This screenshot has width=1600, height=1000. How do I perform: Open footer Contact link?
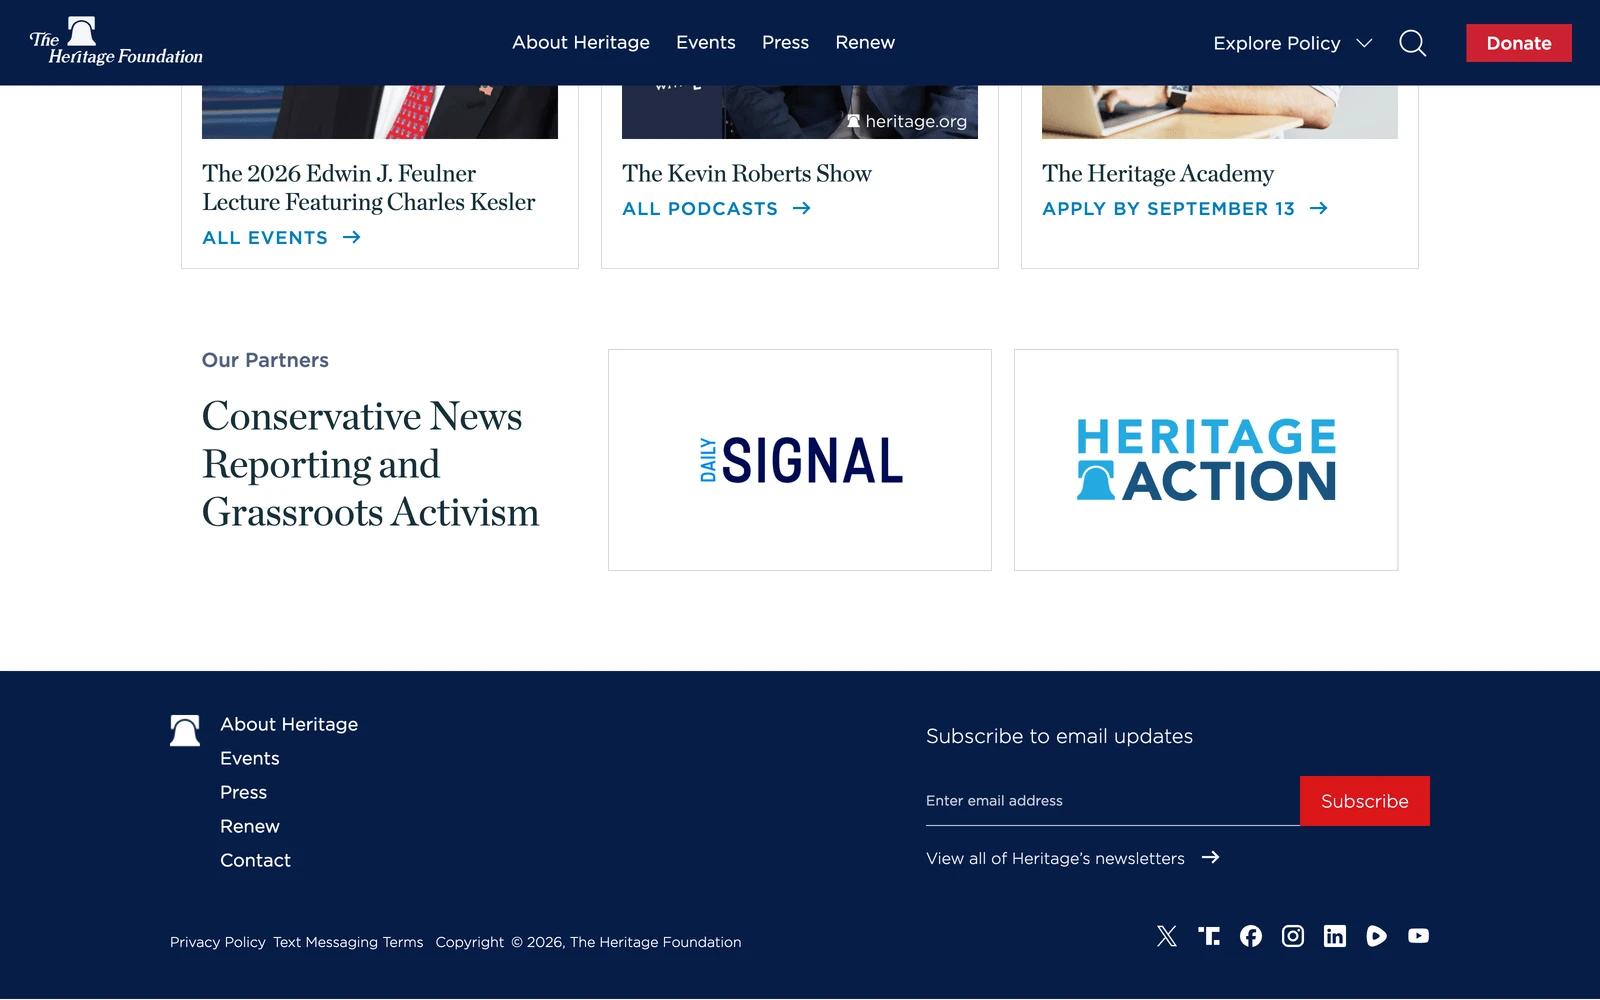255,860
